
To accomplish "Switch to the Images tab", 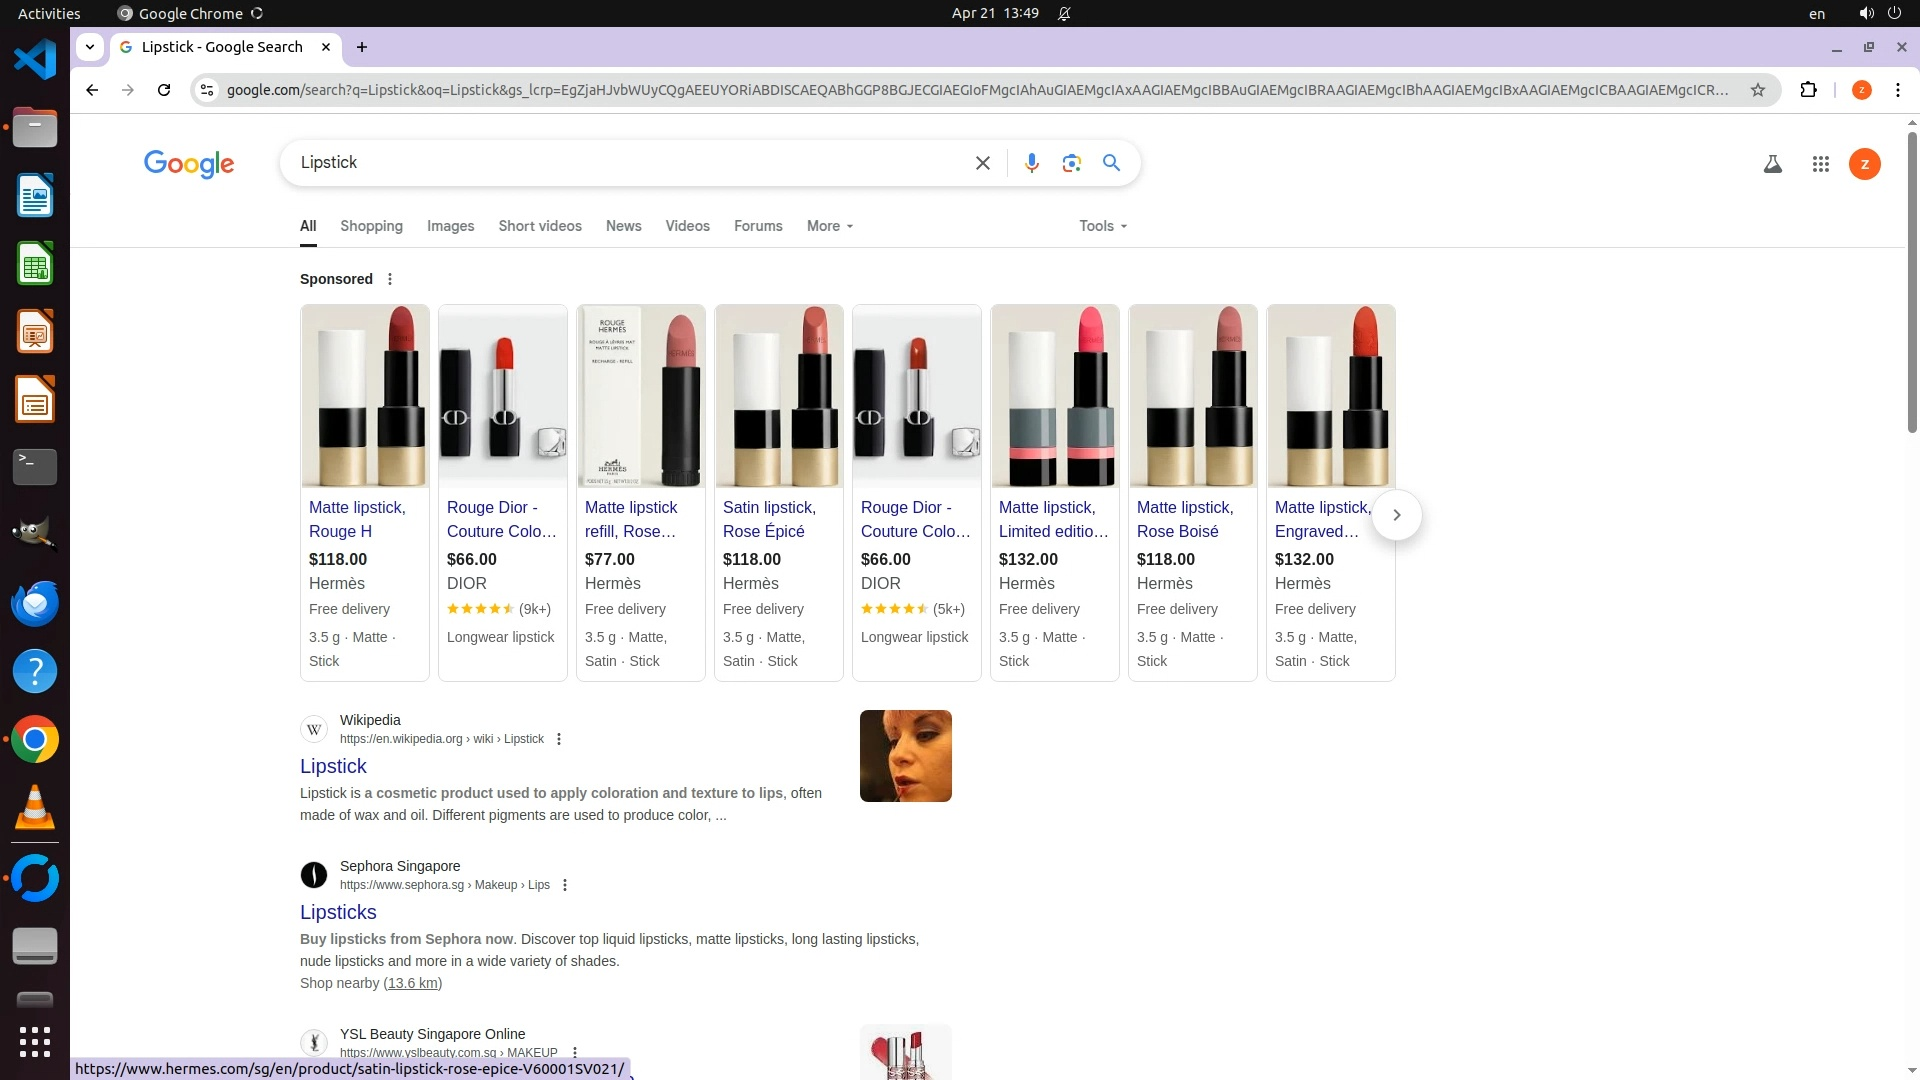I will (x=450, y=226).
